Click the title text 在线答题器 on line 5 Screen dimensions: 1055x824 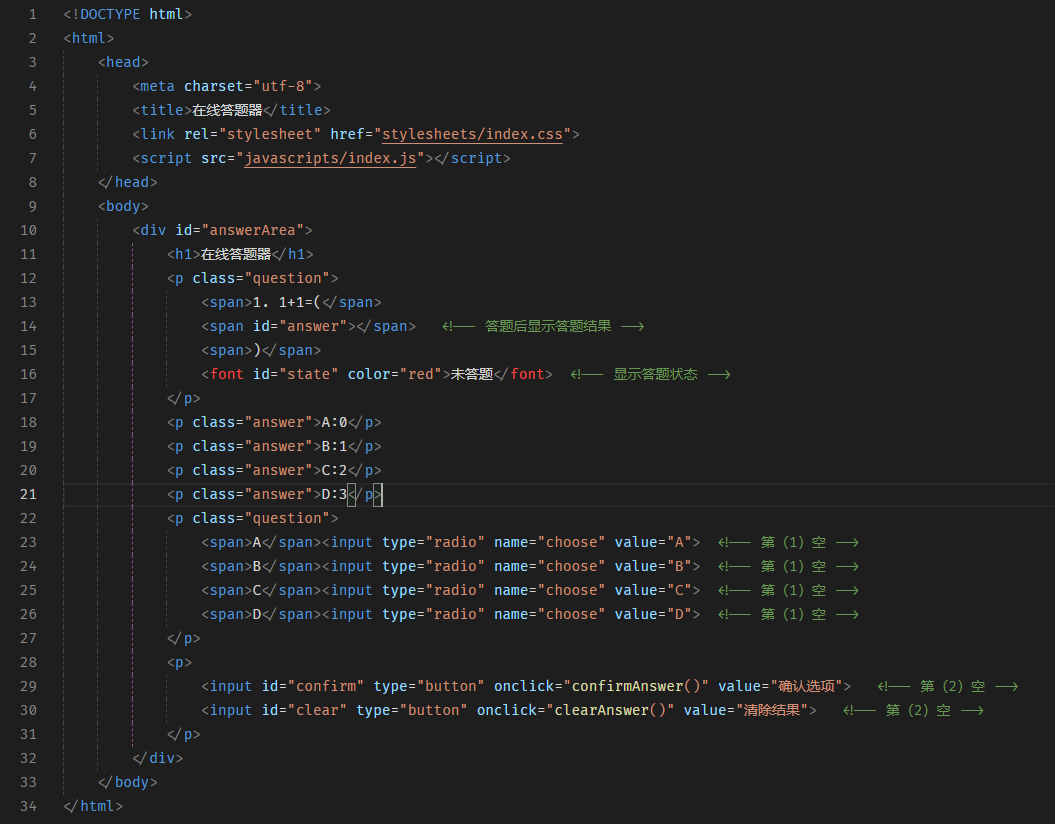tap(227, 110)
